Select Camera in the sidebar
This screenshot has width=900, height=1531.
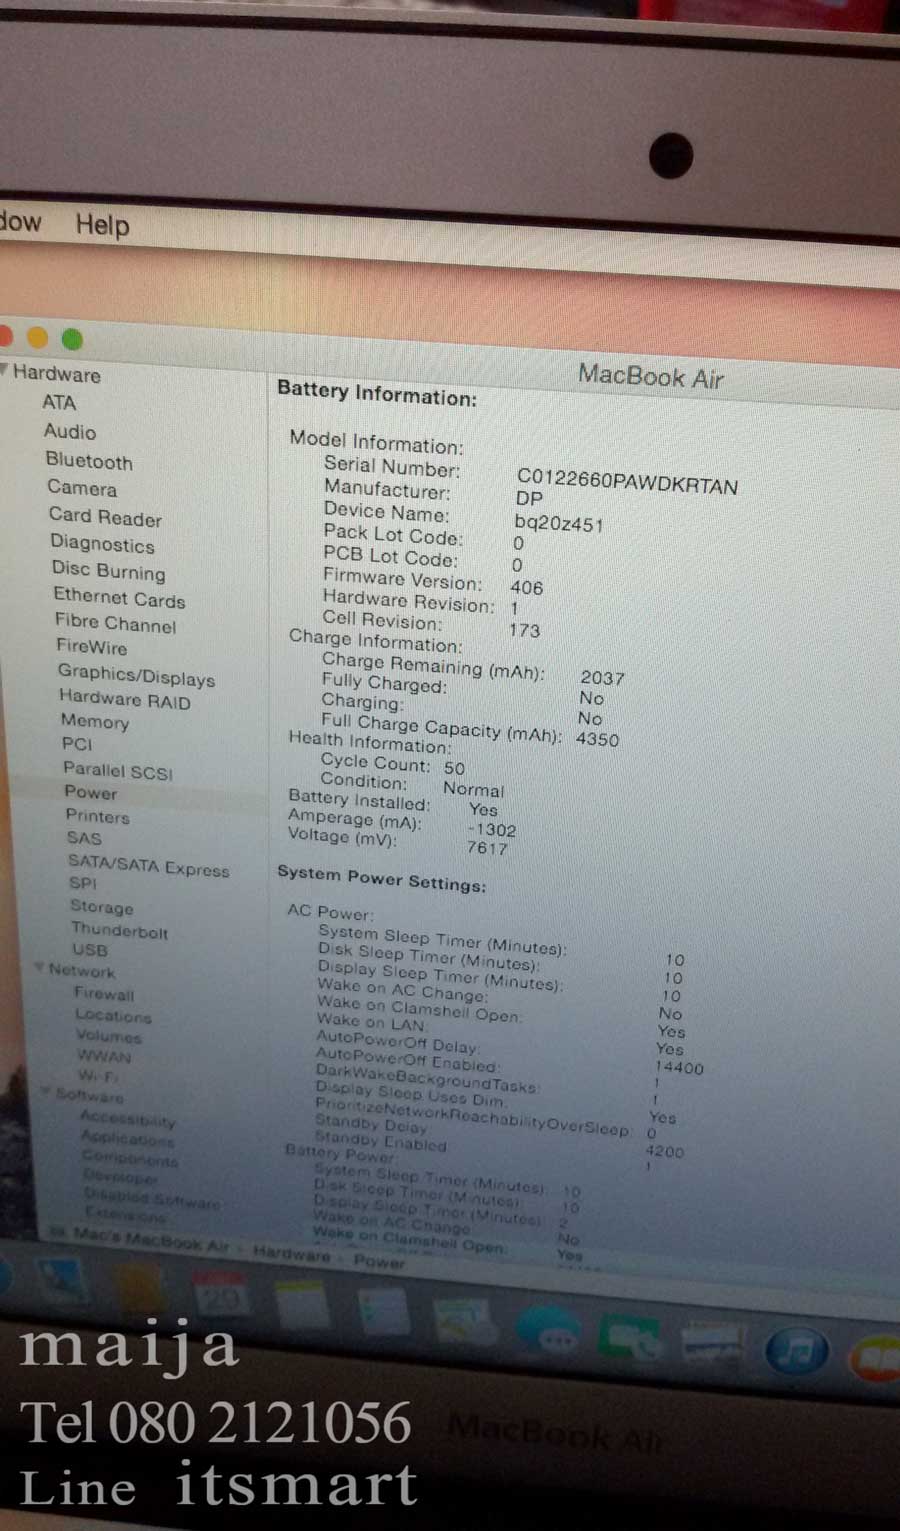point(82,488)
